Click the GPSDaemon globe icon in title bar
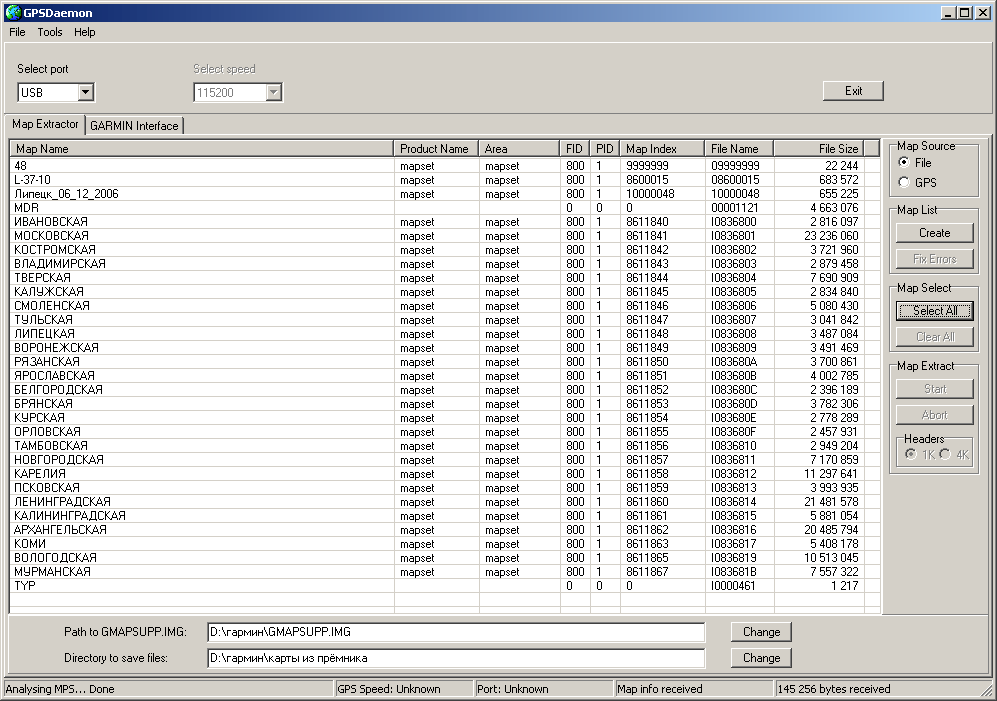Screen dimensions: 997x701 pos(11,12)
